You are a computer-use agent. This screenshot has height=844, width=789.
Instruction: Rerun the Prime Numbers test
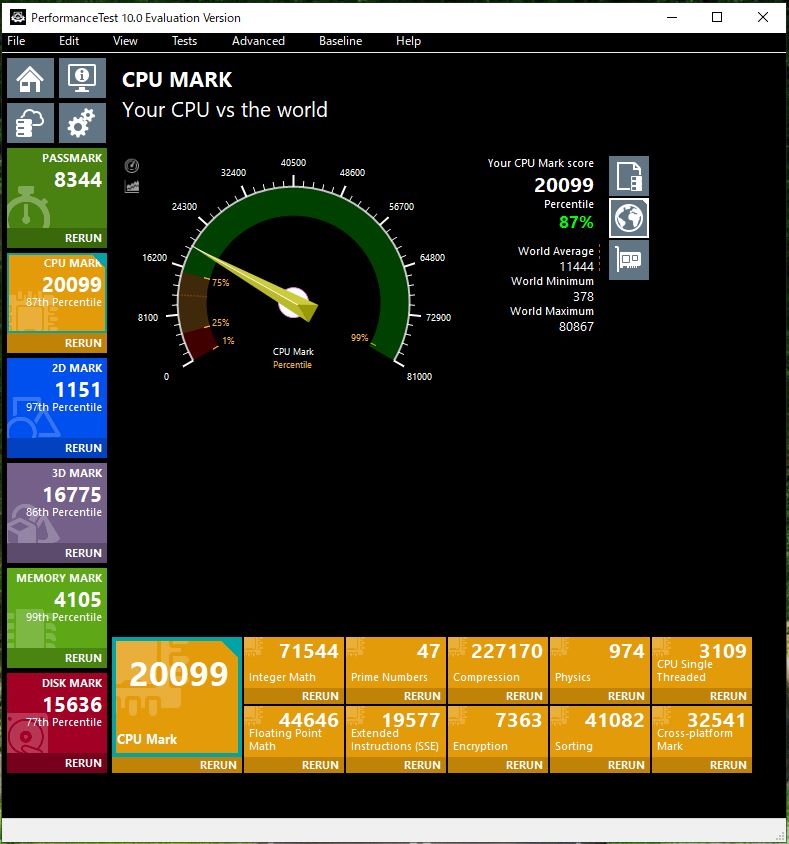[x=422, y=696]
